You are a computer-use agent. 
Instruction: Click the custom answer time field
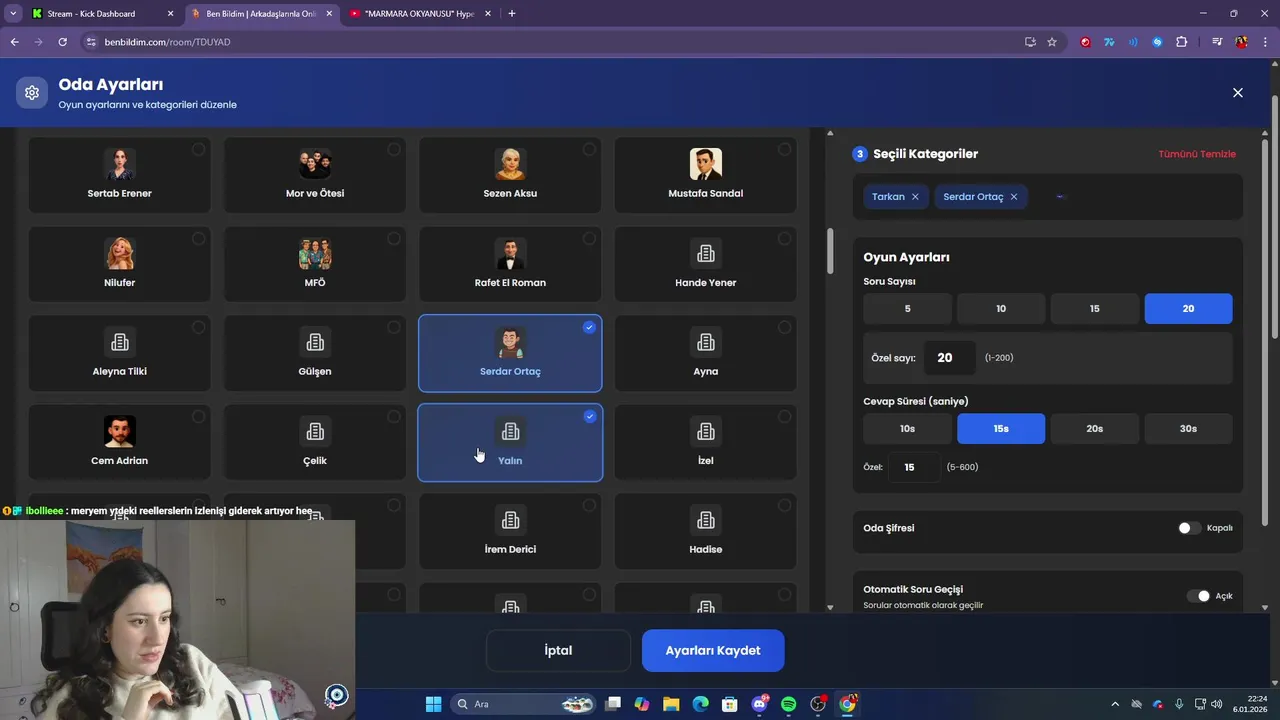pyautogui.click(x=915, y=467)
